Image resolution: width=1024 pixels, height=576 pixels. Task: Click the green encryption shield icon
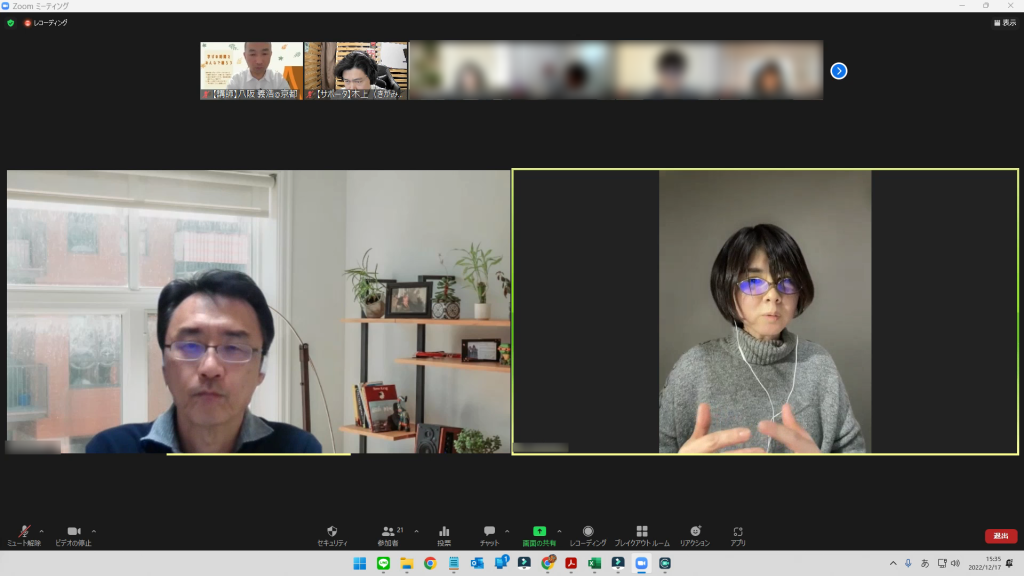tap(10, 22)
